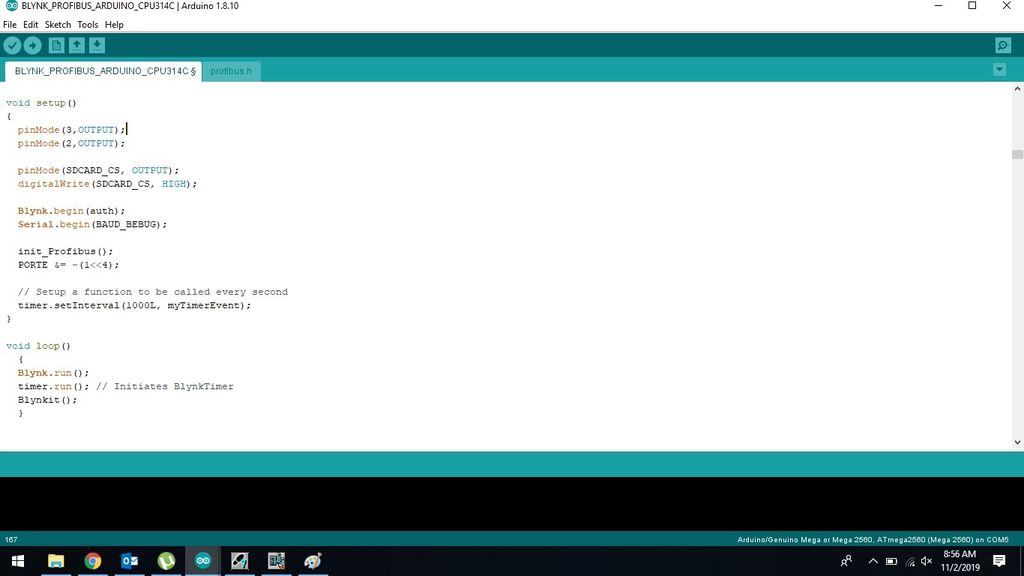Click the 'pinMode(3,OUTPUT);' line
This screenshot has height=576, width=1024.
click(x=71, y=129)
